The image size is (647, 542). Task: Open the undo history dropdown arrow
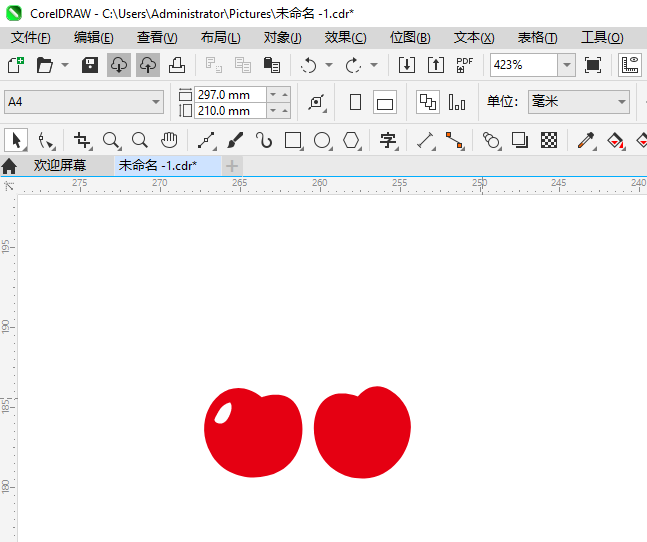pyautogui.click(x=329, y=65)
